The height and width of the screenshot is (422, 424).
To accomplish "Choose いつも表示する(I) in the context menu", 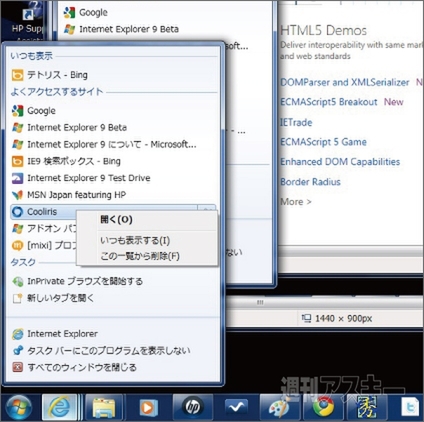I will (147, 240).
